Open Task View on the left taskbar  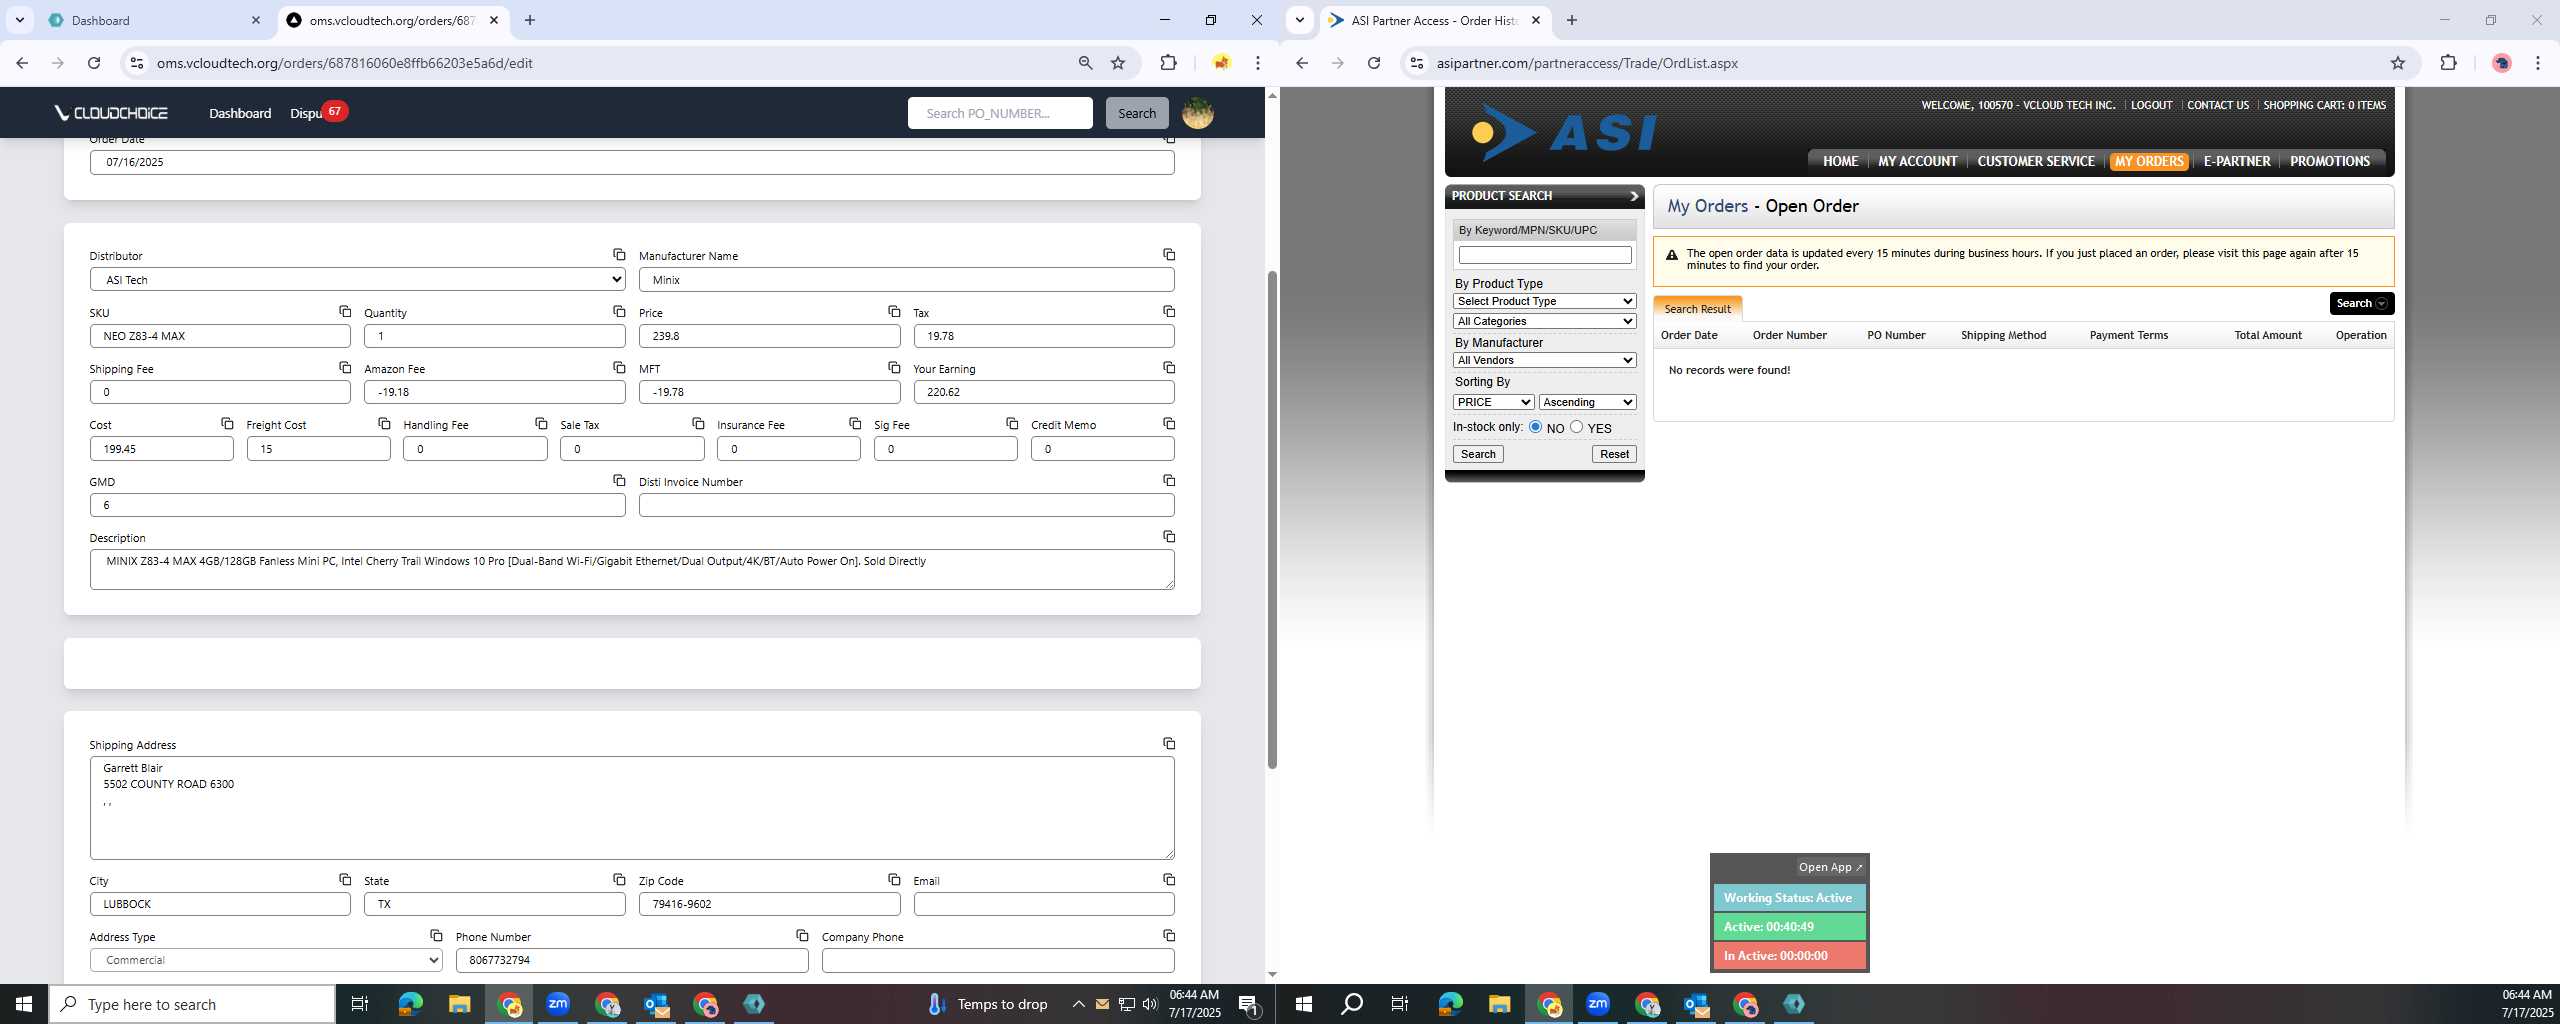click(360, 1004)
